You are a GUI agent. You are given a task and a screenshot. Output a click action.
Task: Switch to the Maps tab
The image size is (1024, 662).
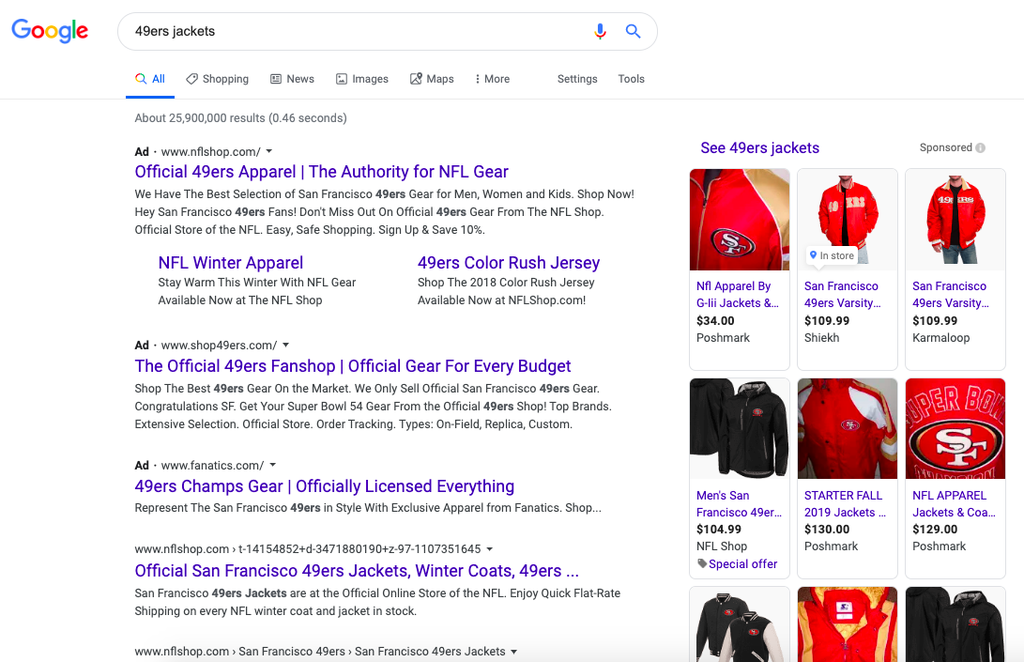(432, 79)
